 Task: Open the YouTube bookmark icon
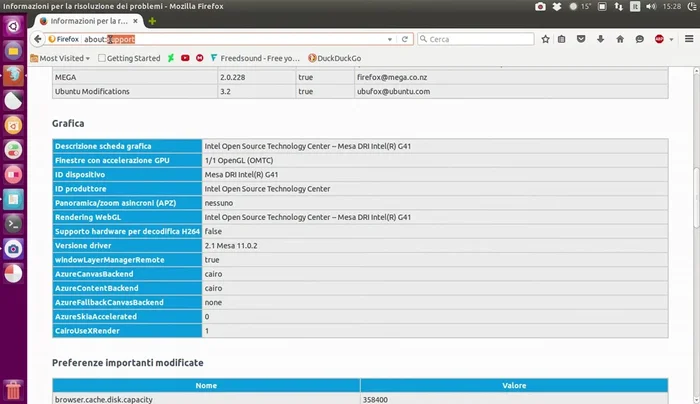click(185, 58)
